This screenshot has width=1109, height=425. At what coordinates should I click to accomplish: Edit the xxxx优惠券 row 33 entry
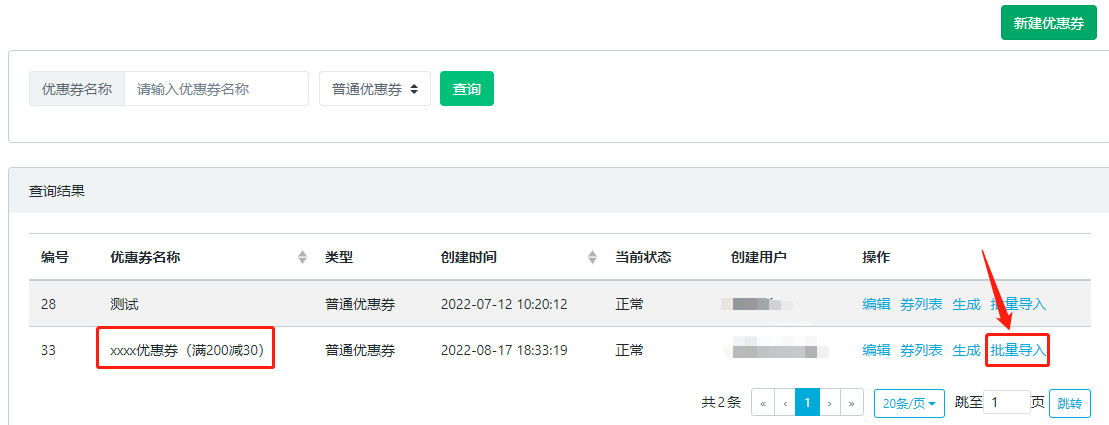pos(876,350)
